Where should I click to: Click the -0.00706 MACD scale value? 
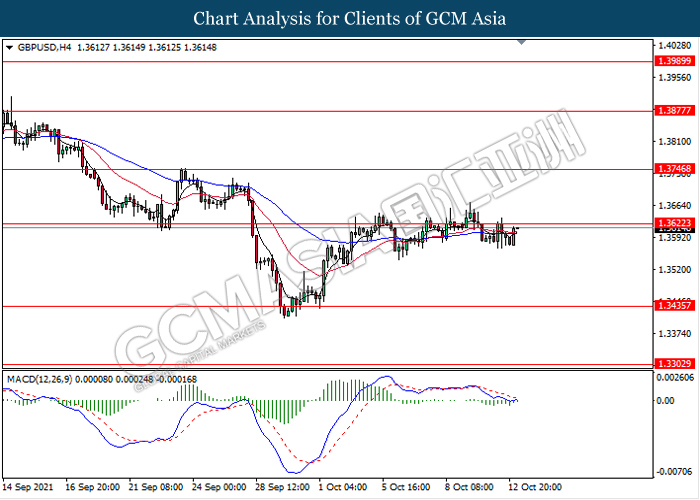pos(675,471)
